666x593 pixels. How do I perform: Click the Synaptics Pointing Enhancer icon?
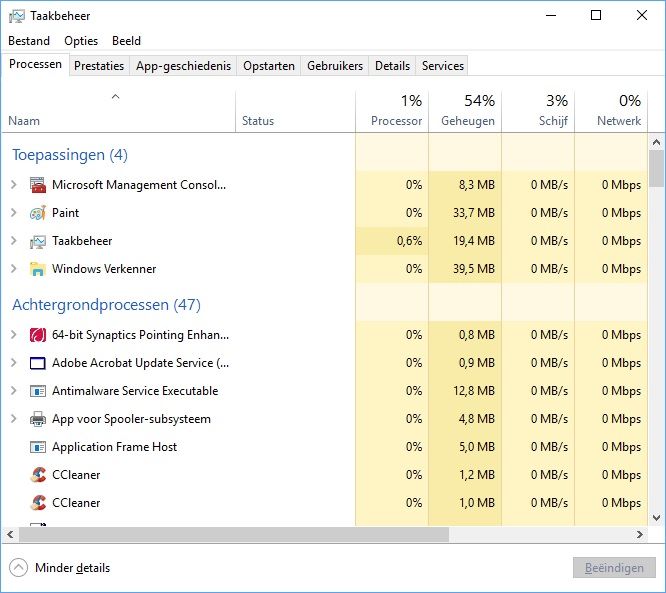coord(38,335)
